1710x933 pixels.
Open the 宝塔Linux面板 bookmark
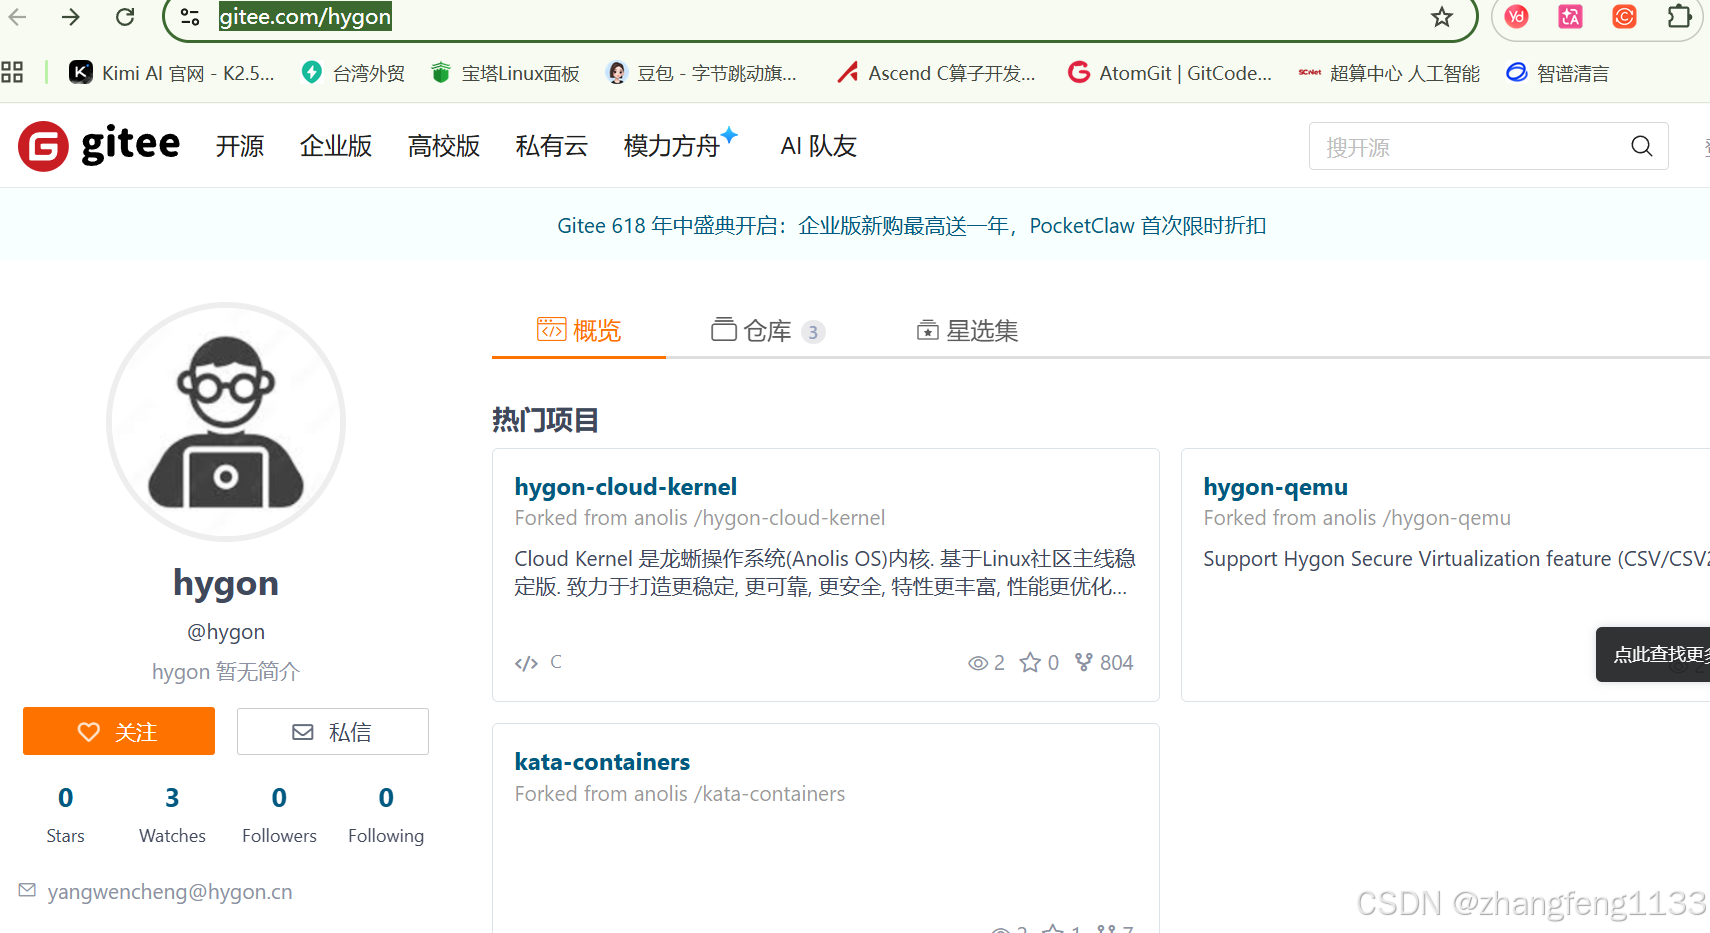click(506, 73)
